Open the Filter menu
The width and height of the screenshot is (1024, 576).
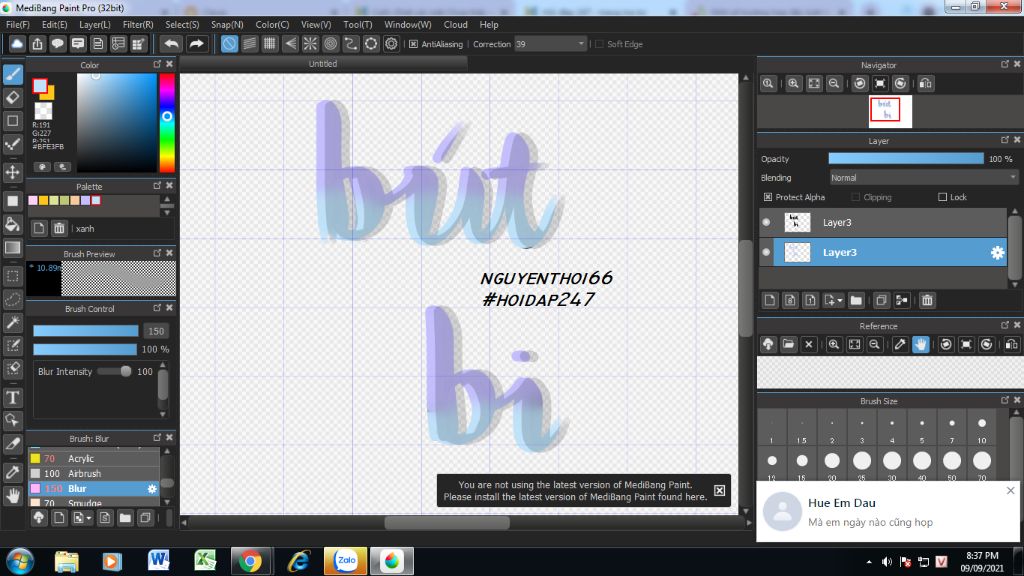[138, 24]
